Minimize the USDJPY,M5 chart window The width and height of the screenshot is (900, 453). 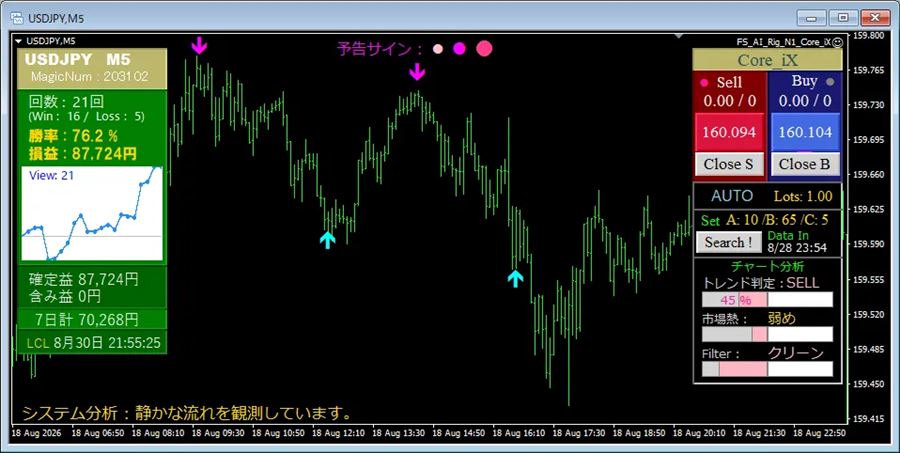(x=814, y=17)
